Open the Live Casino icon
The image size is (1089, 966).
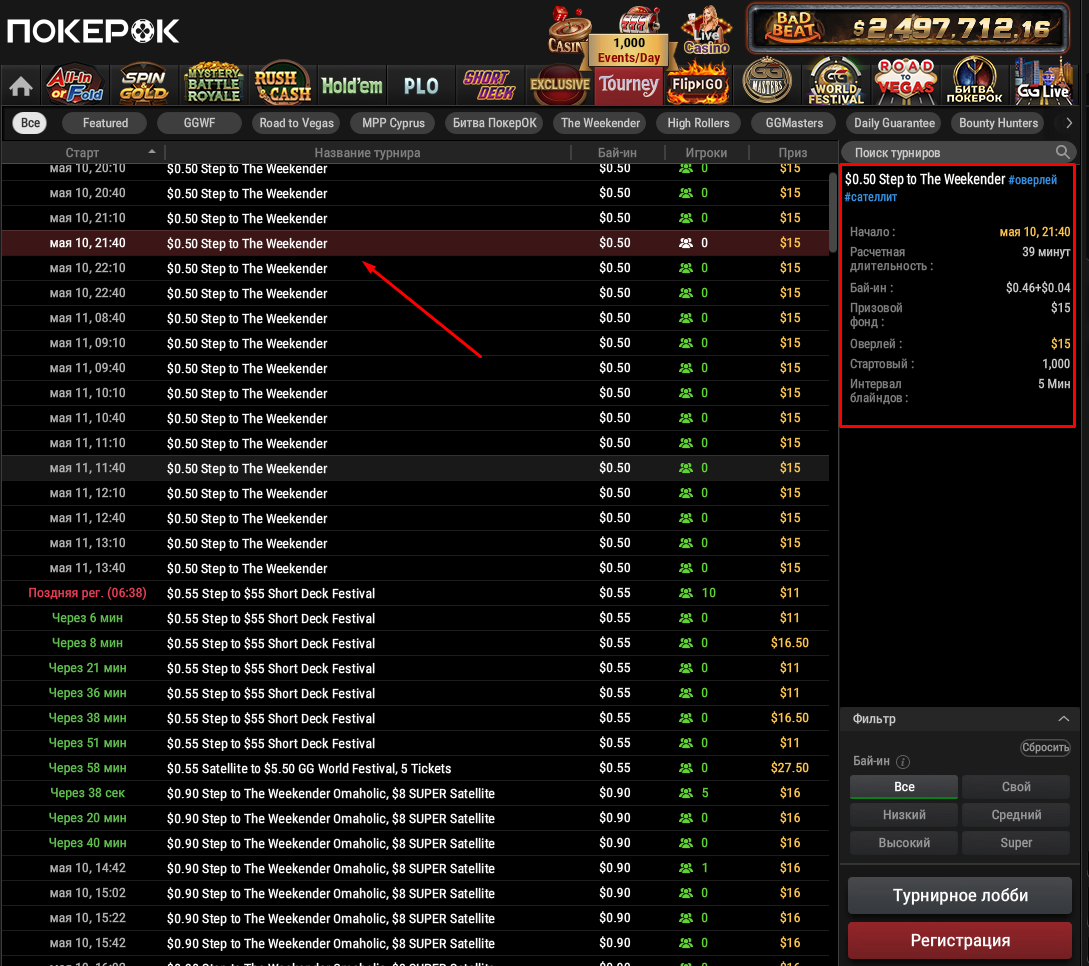pos(706,31)
